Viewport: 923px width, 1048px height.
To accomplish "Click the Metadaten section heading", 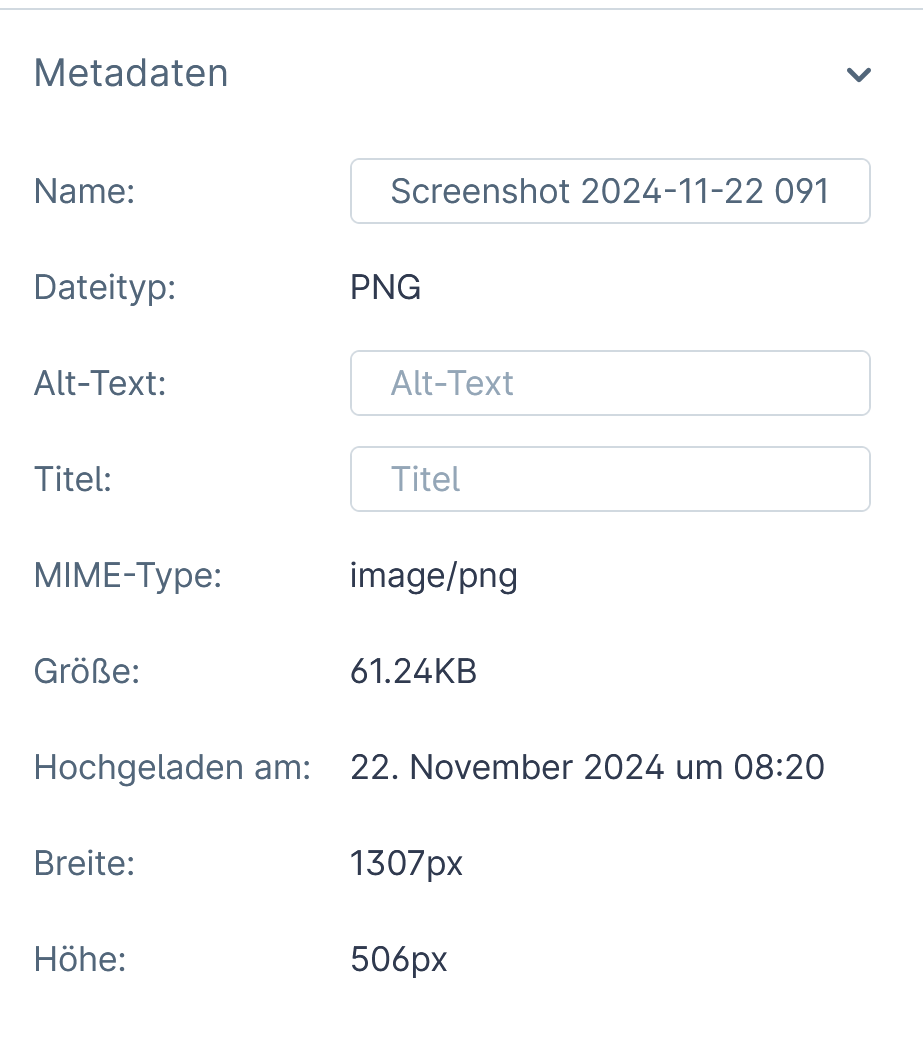I will 131,73.
